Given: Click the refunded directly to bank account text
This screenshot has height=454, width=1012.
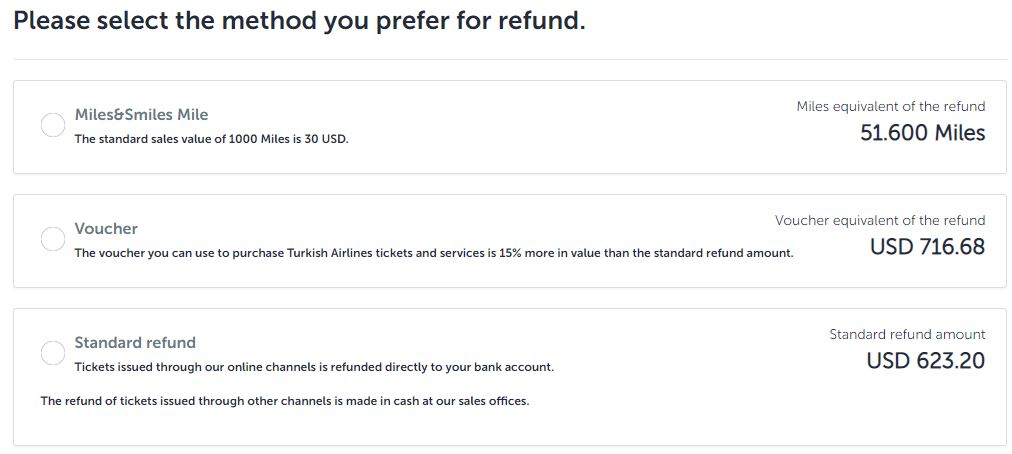Looking at the screenshot, I should coord(314,367).
